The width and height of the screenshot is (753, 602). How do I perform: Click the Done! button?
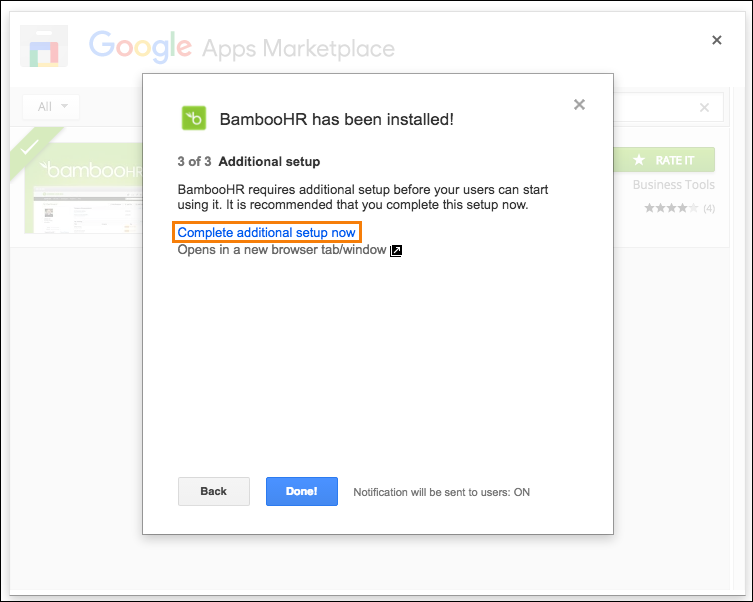pos(302,491)
